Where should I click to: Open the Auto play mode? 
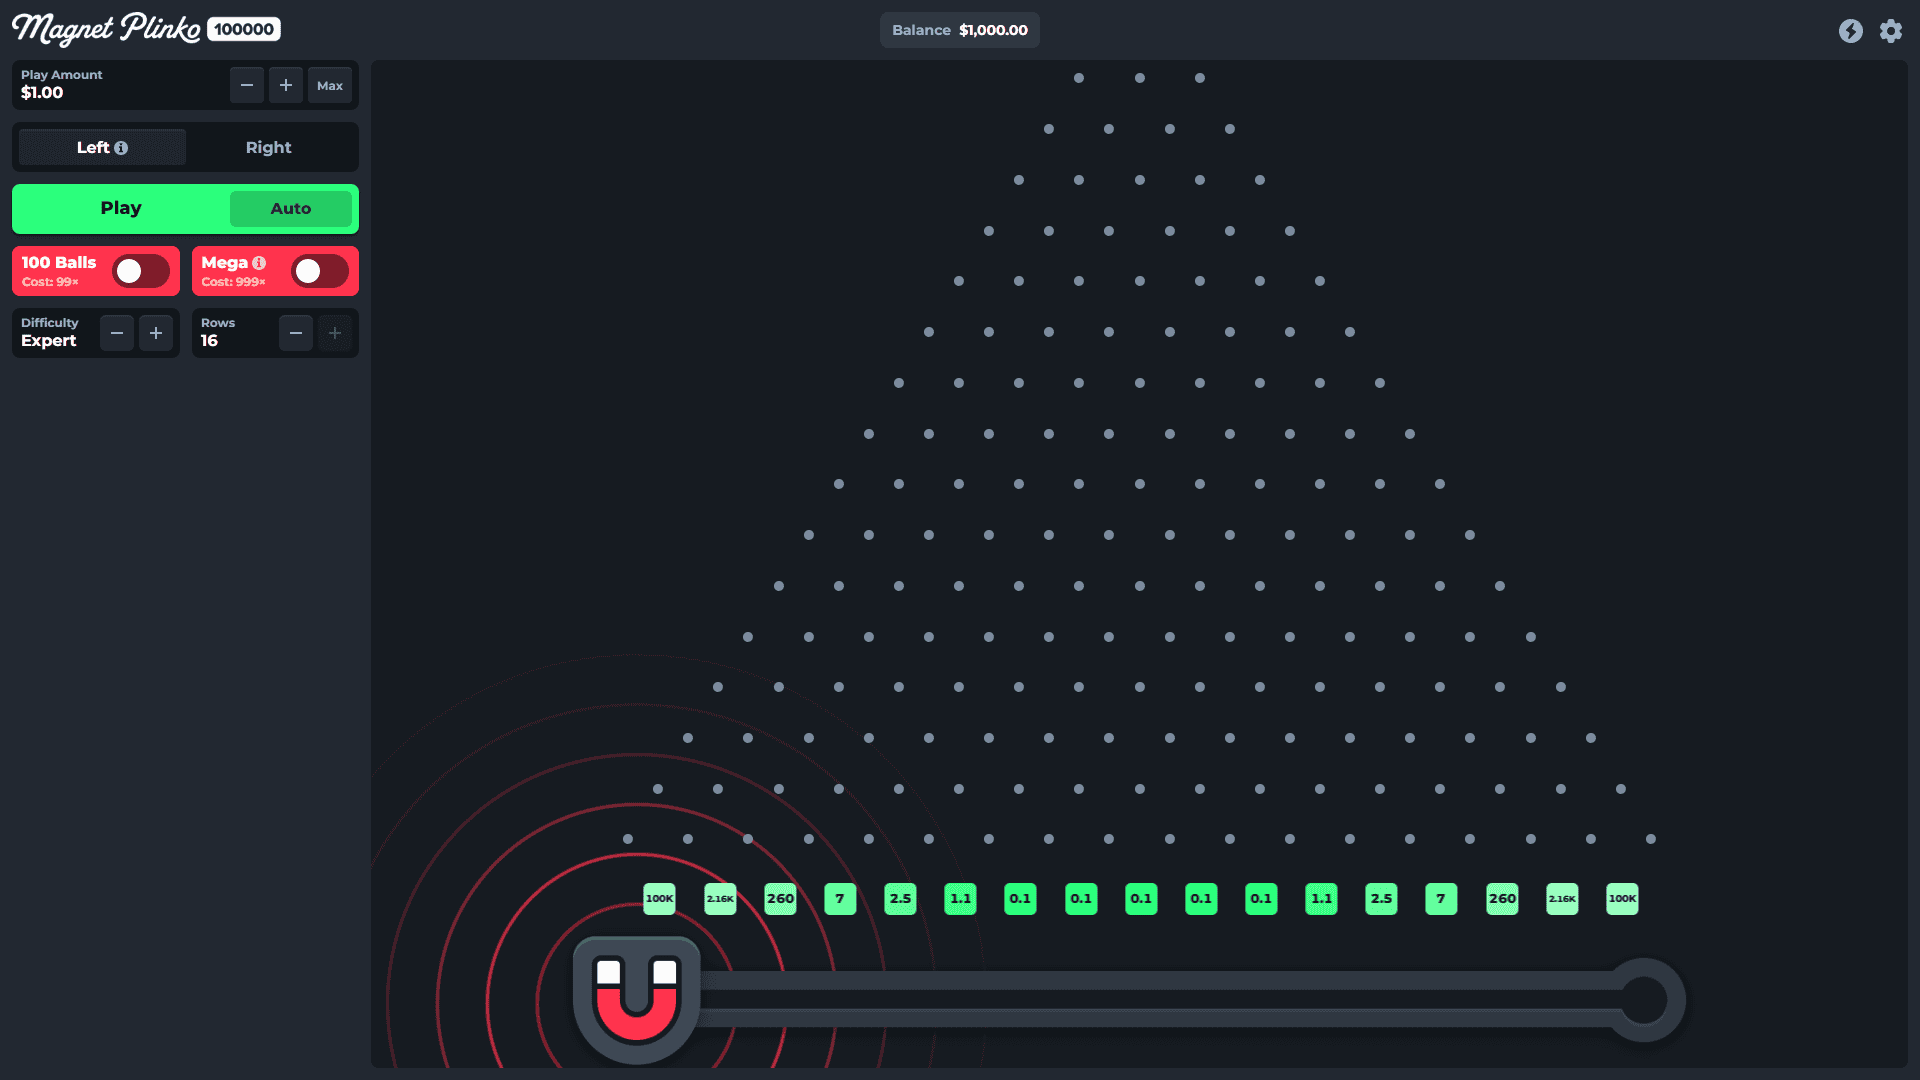291,208
